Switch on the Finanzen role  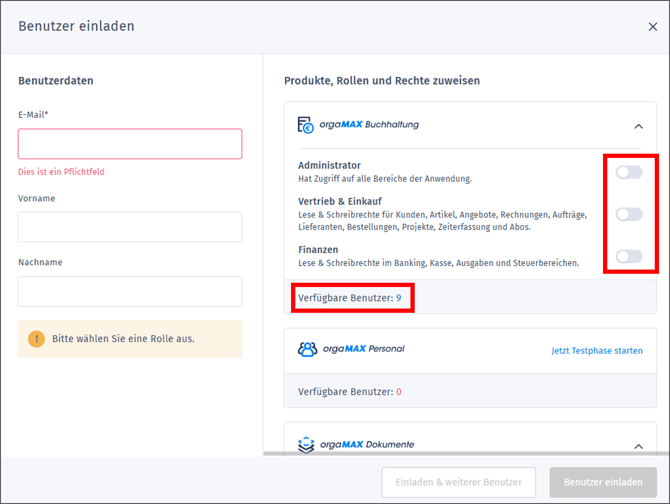pos(628,256)
